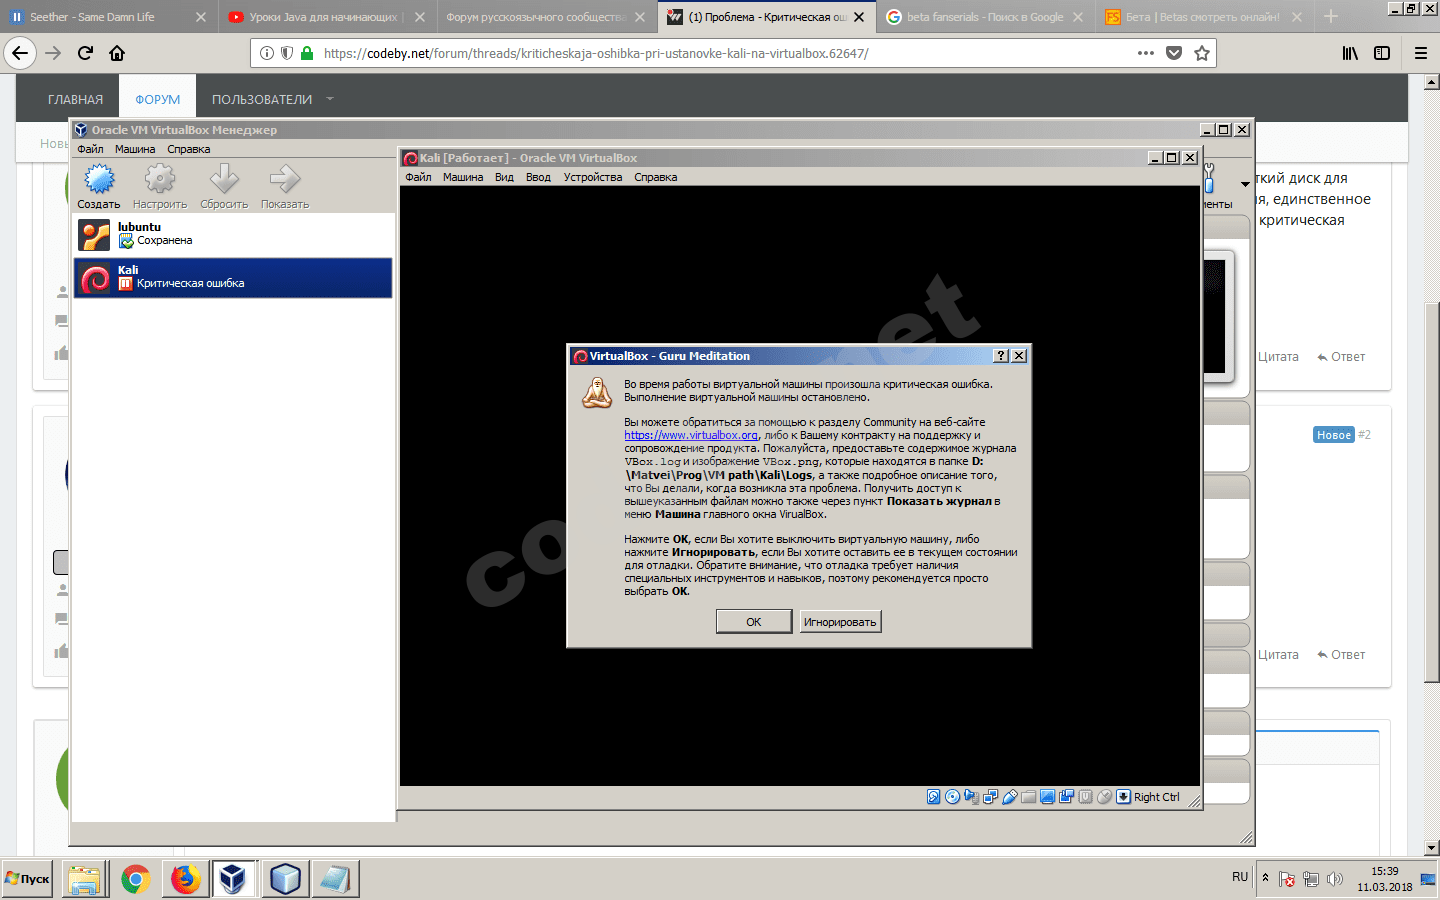Open the browser Library icon
The width and height of the screenshot is (1440, 900).
1351,53
